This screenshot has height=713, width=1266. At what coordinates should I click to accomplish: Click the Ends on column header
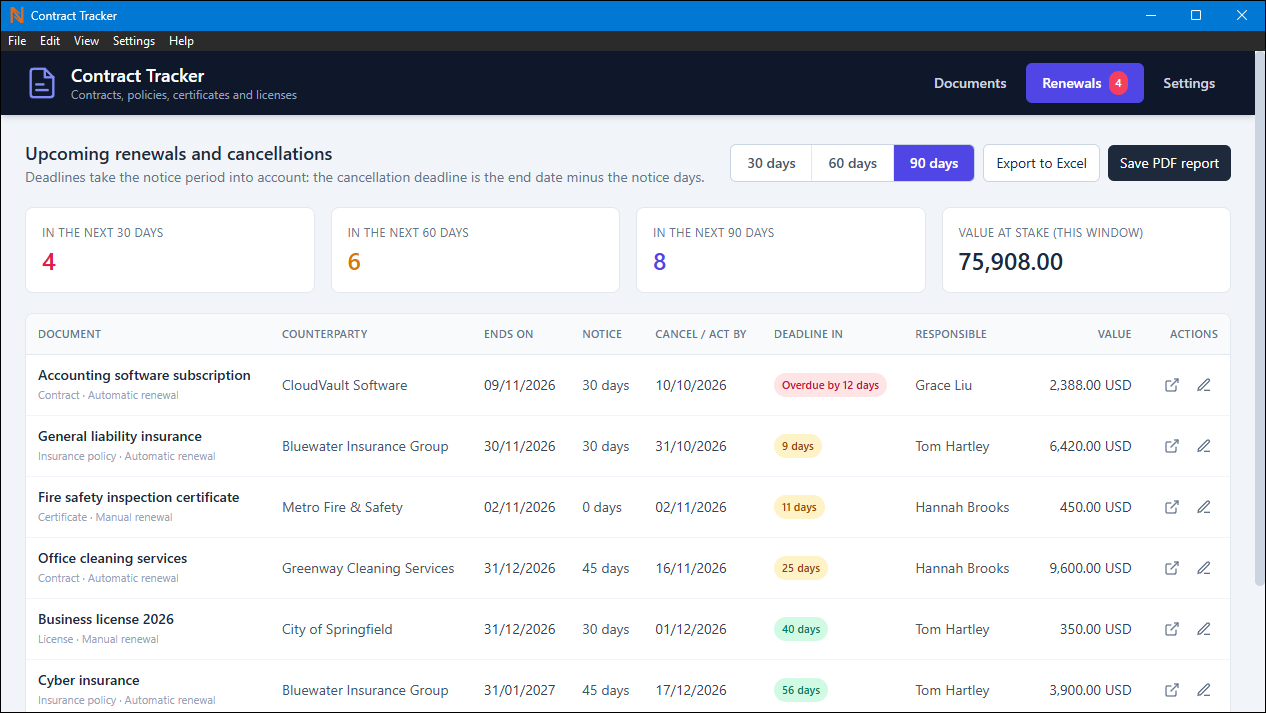coord(508,334)
